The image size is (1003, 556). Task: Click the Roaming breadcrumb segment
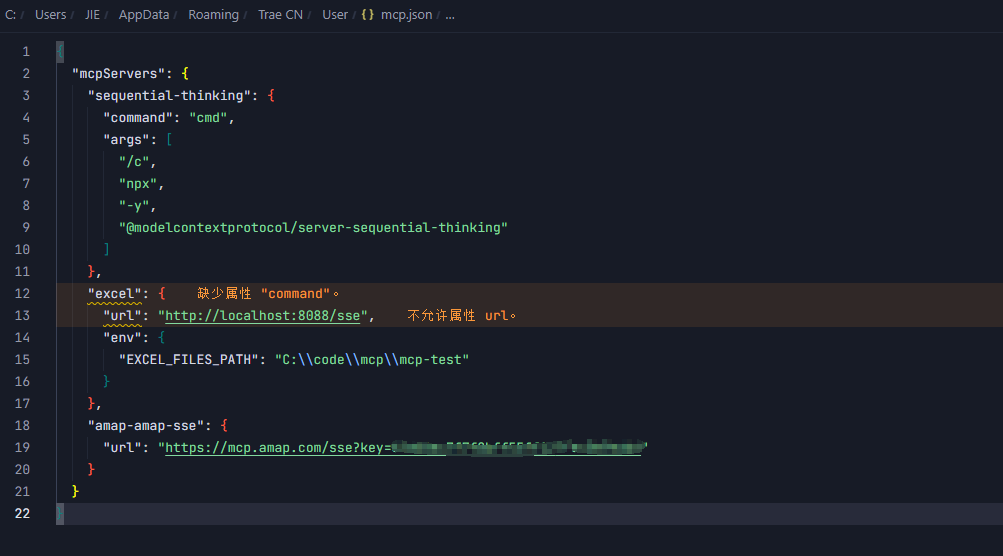[213, 14]
